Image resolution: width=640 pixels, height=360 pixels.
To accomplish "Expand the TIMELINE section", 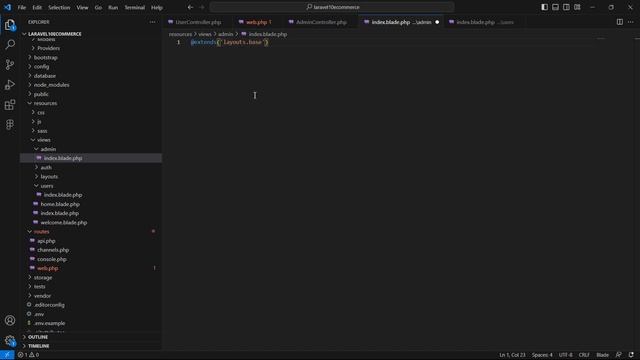I will 38,346.
